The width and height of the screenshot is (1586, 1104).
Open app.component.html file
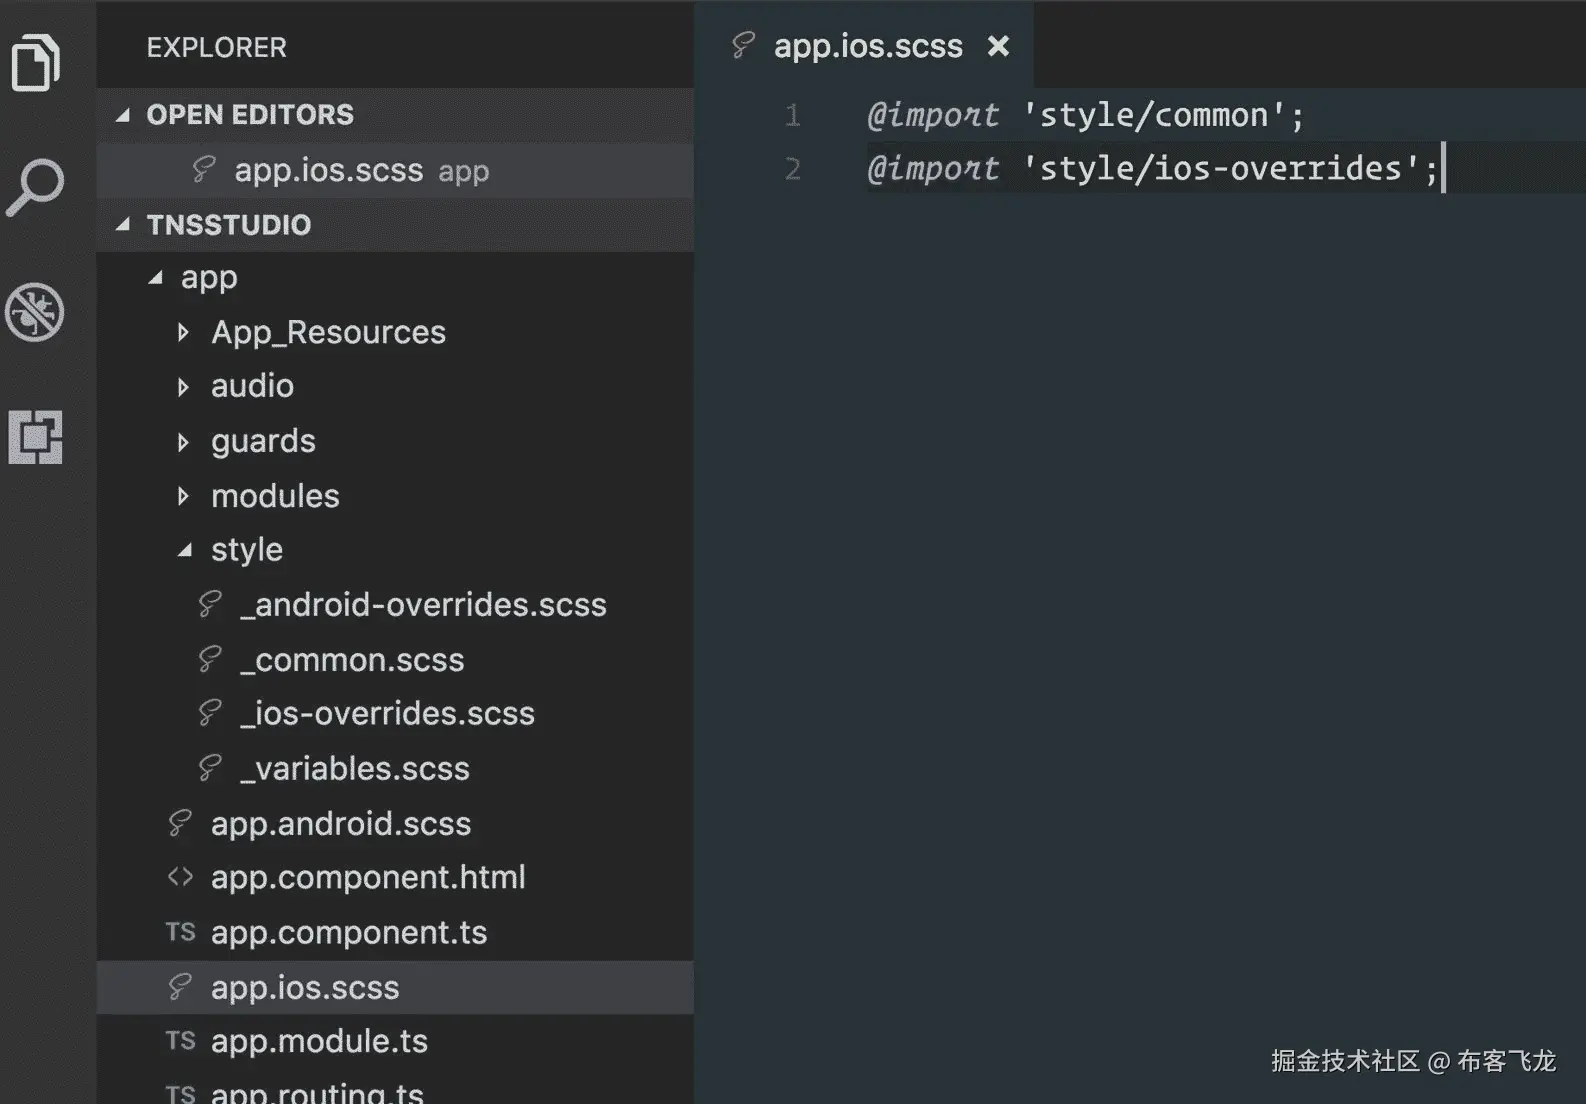[368, 877]
